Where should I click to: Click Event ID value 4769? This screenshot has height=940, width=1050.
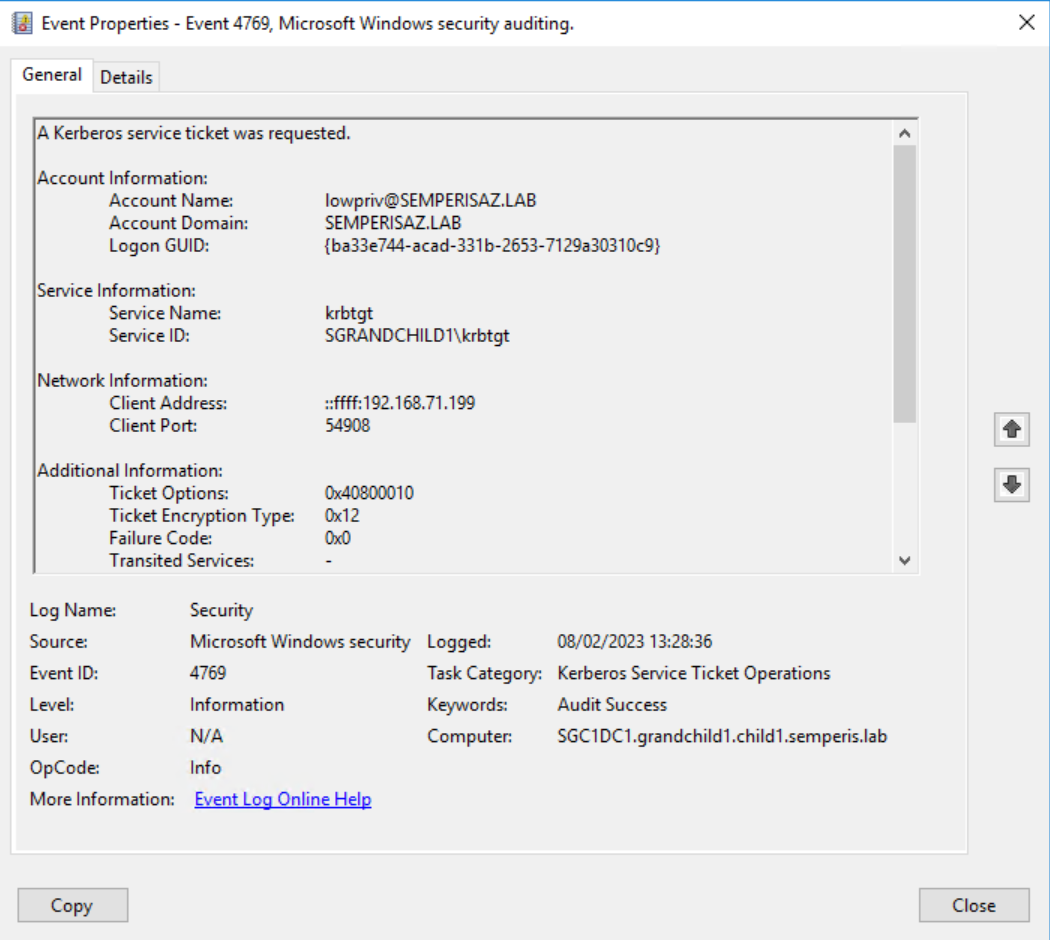click(x=208, y=673)
